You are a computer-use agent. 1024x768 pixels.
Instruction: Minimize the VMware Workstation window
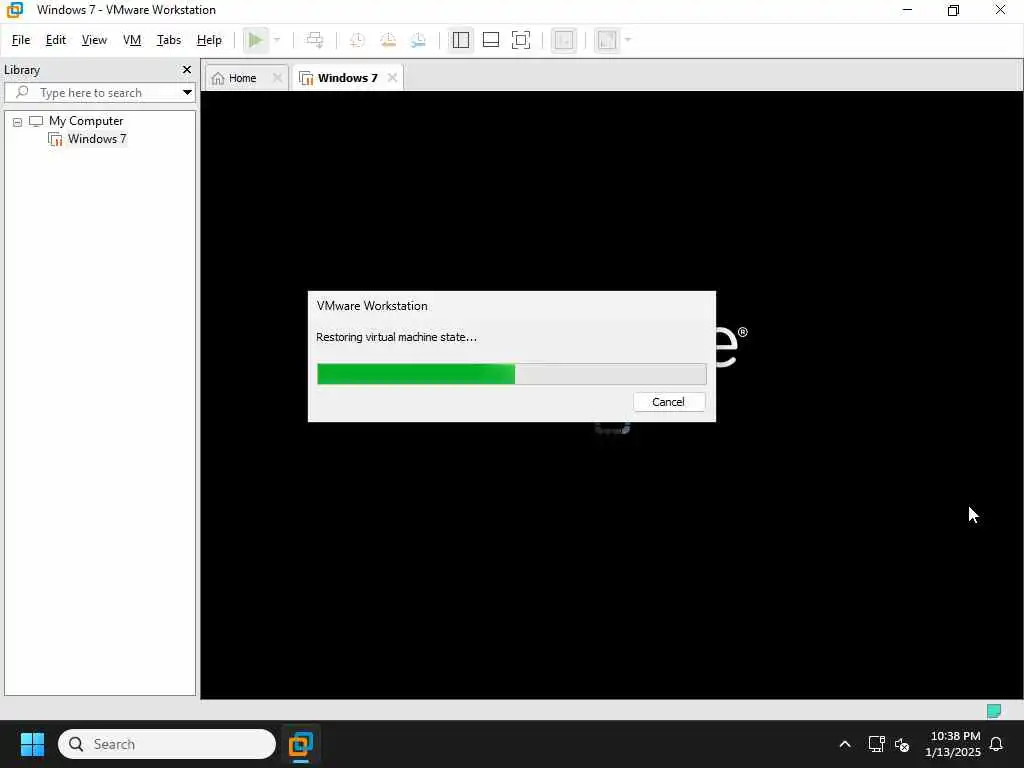point(907,10)
